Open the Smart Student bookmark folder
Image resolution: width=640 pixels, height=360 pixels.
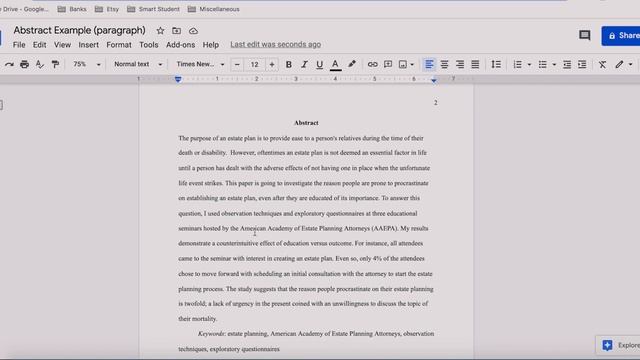tap(153, 9)
